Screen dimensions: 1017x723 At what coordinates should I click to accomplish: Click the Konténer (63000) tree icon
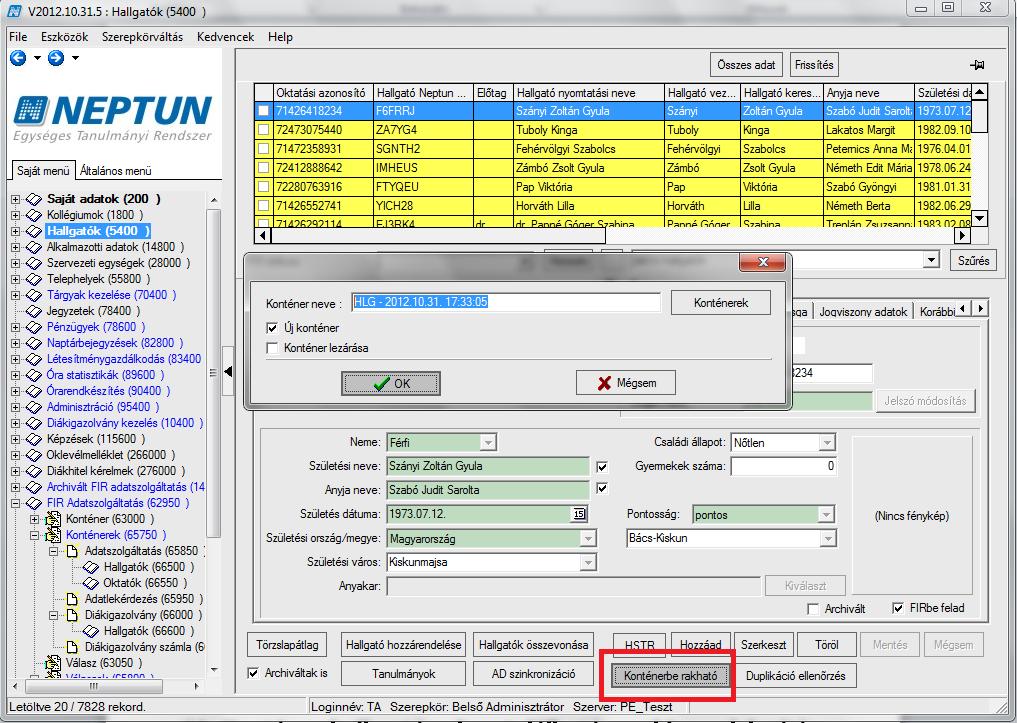(53, 519)
